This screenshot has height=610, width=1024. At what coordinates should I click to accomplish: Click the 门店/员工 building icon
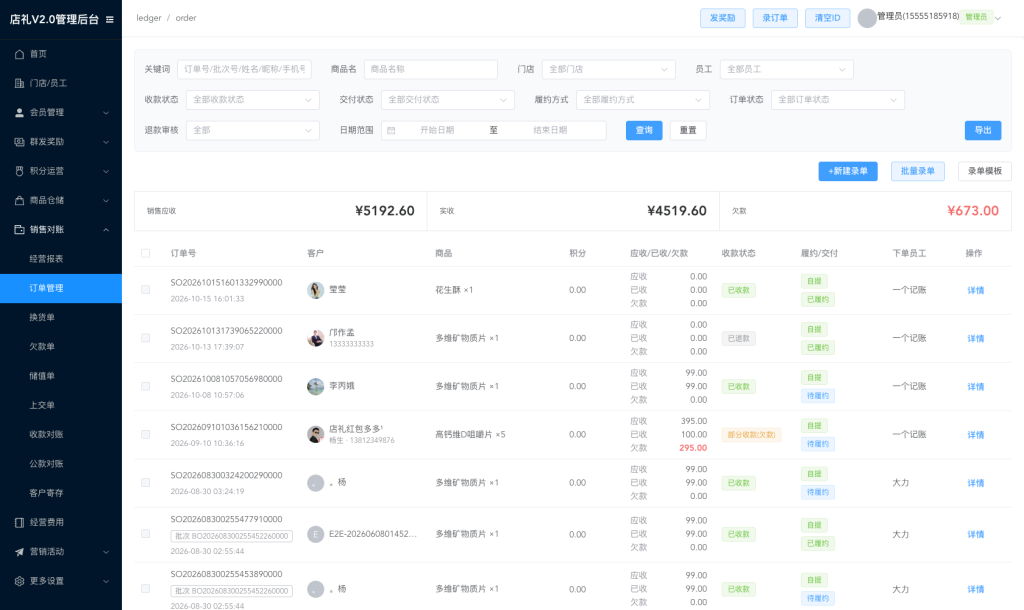click(20, 84)
